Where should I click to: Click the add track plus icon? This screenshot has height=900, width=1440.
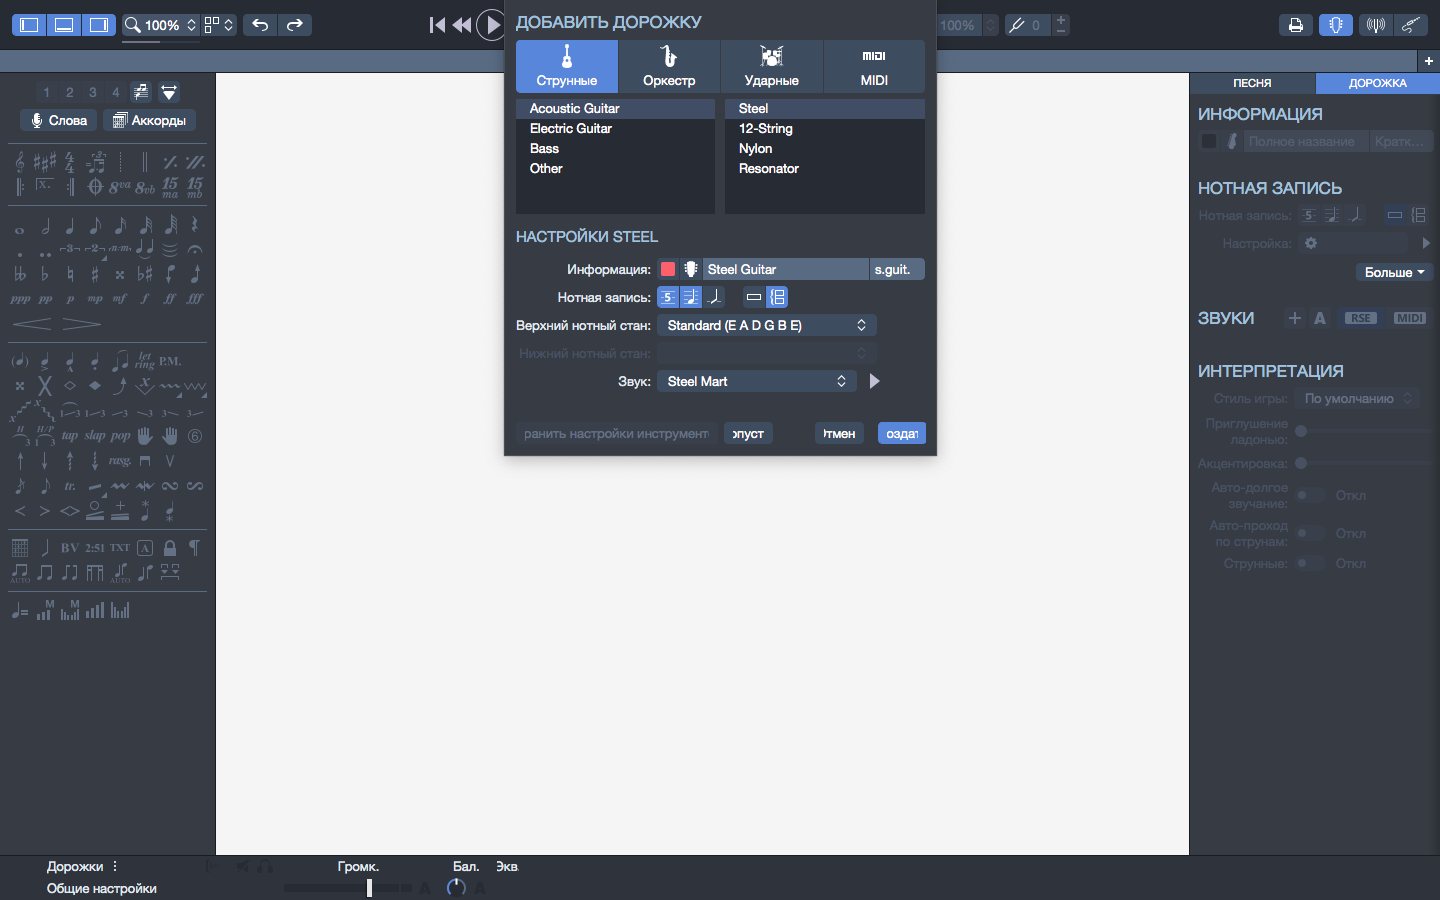(x=1429, y=61)
